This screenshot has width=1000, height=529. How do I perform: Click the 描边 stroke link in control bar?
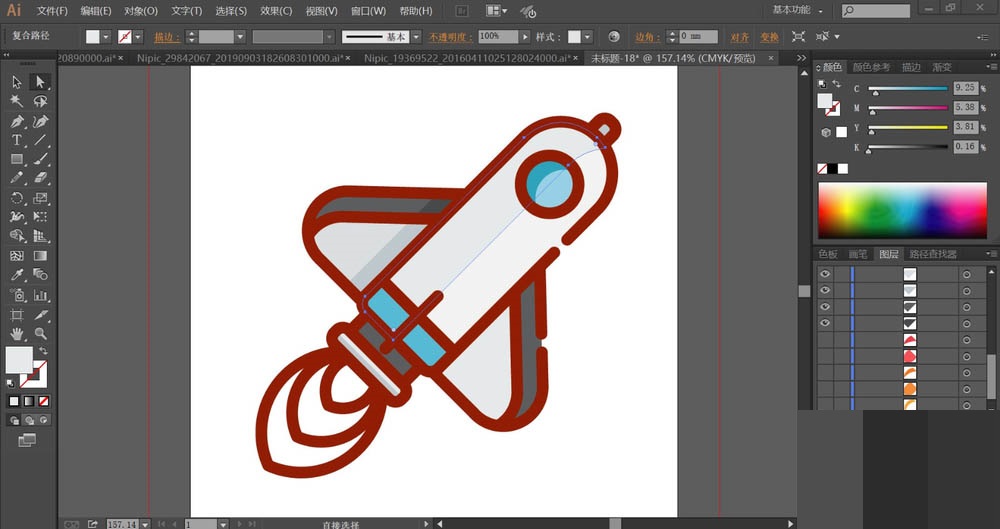pyautogui.click(x=166, y=37)
